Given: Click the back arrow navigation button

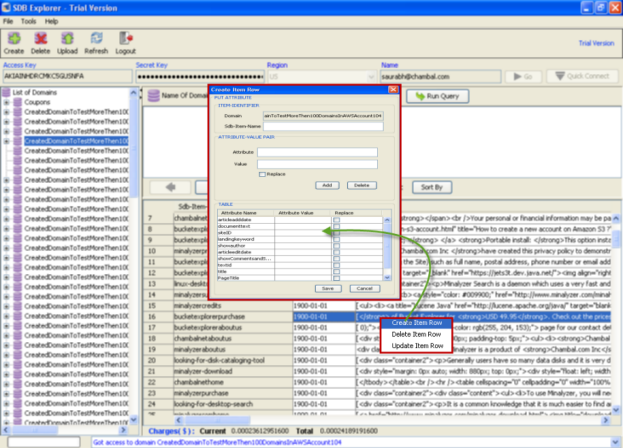Looking at the screenshot, I should pyautogui.click(x=171, y=187).
